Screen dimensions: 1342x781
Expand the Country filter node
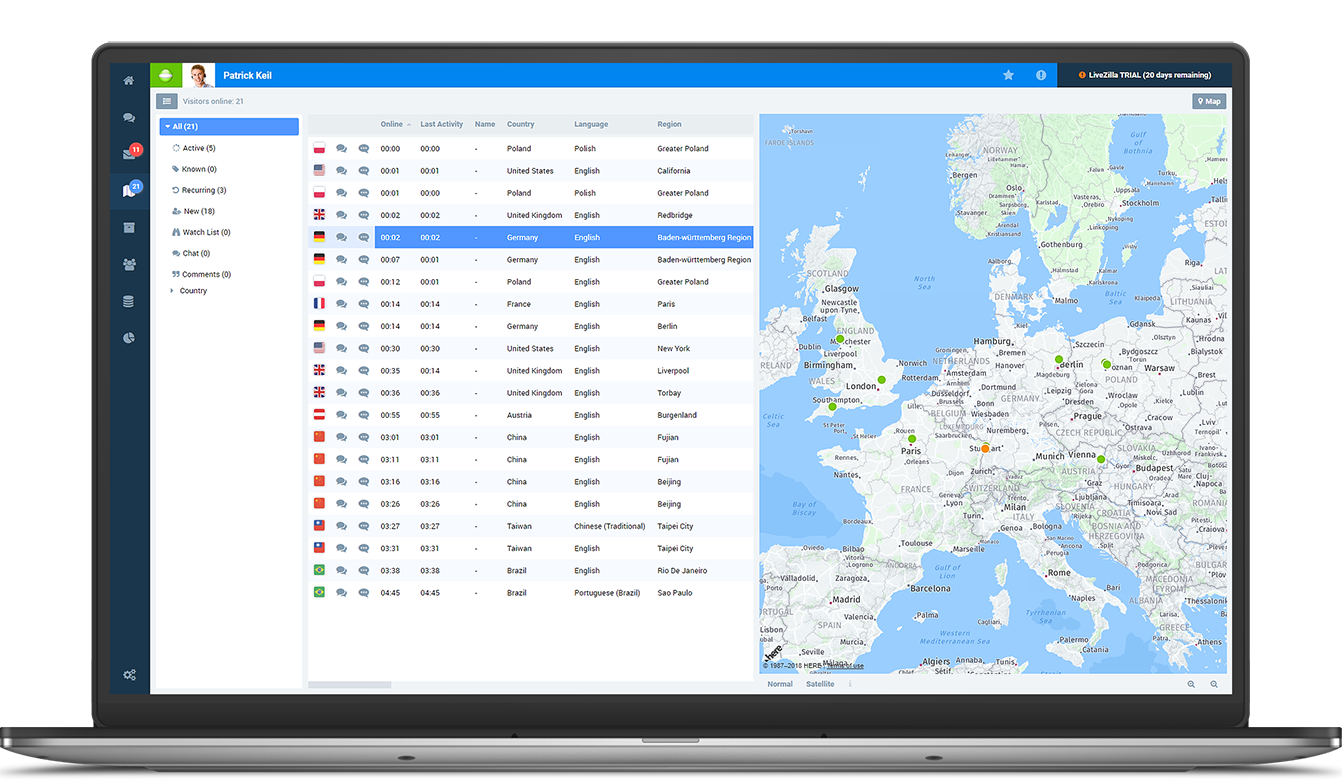[172, 291]
